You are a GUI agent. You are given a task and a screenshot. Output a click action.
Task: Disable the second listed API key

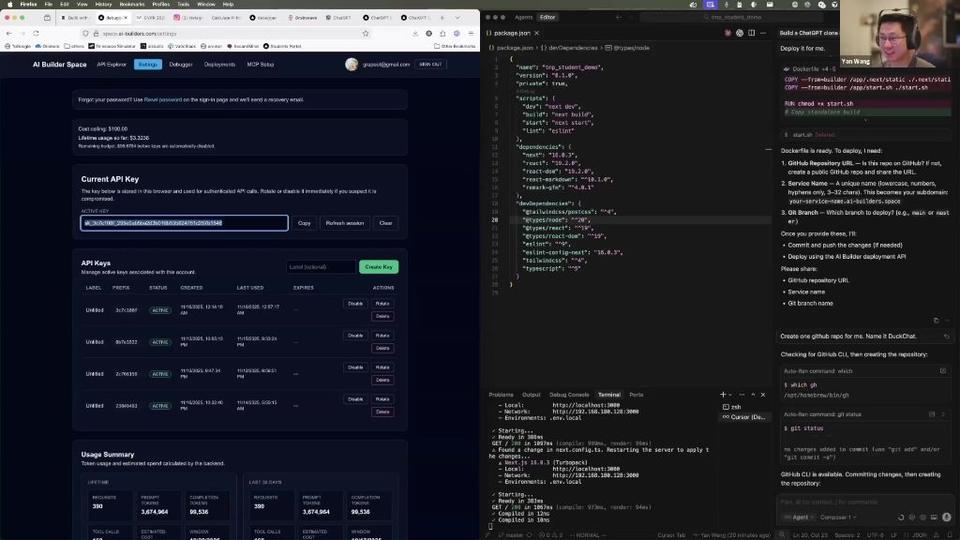click(x=355, y=336)
